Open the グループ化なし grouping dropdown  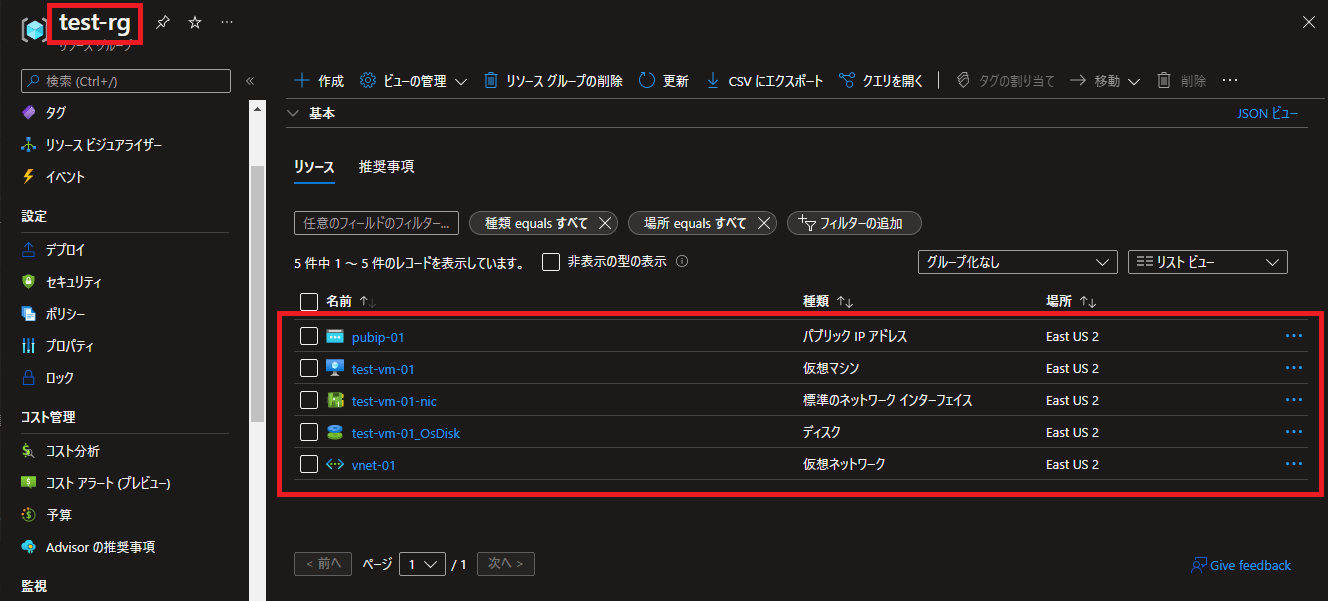tap(1018, 262)
